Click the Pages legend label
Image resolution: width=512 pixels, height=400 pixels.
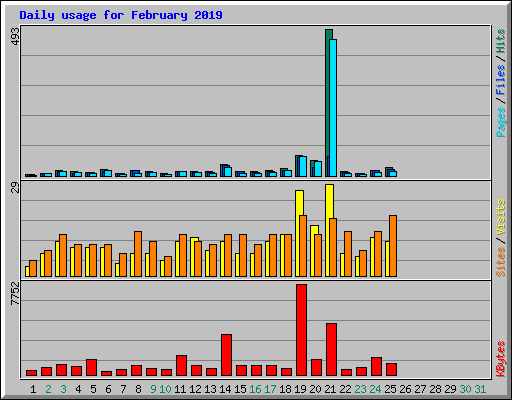pos(501,122)
